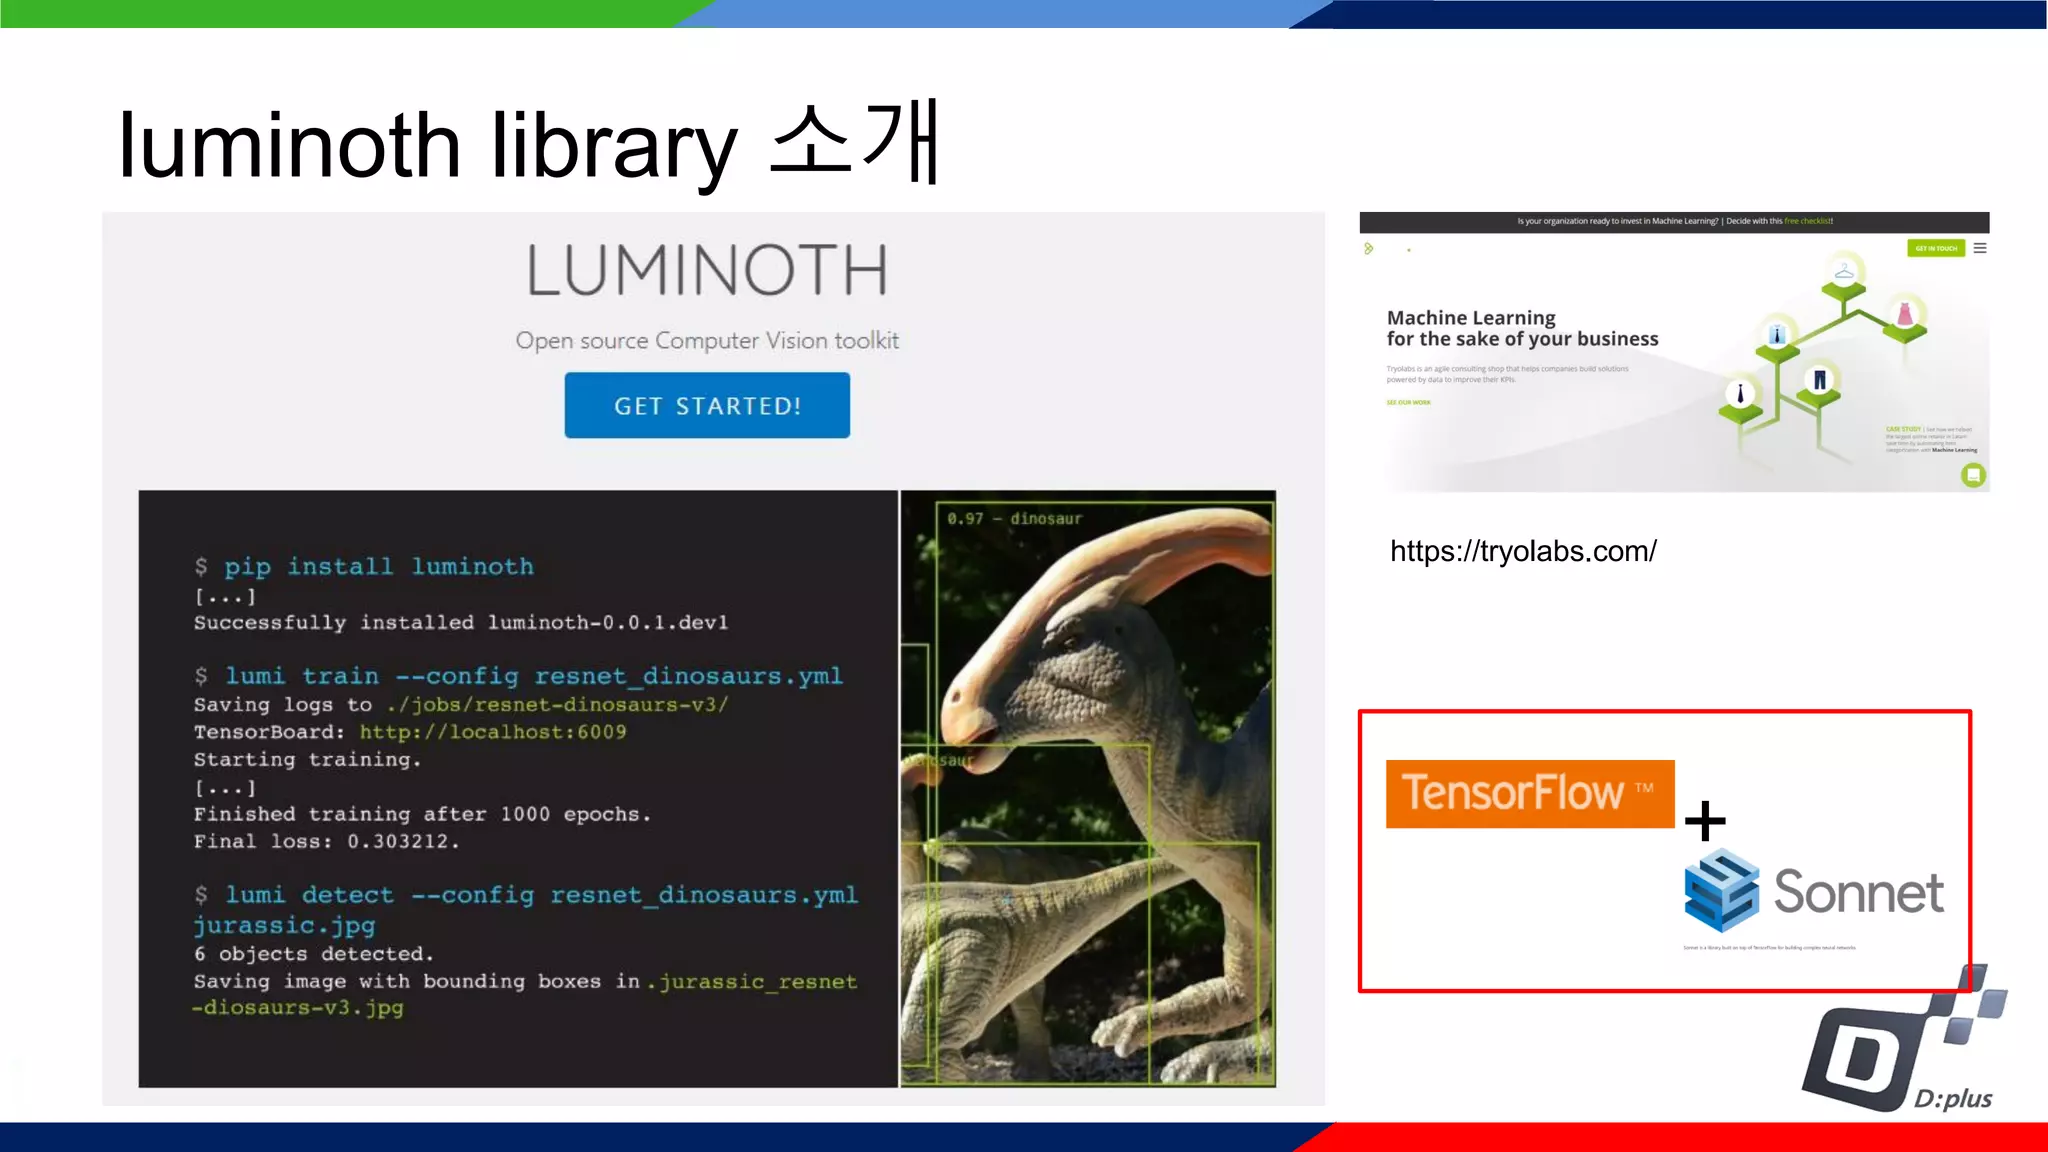Click the http://localhost:6009 TensorBoard URL

tap(493, 732)
